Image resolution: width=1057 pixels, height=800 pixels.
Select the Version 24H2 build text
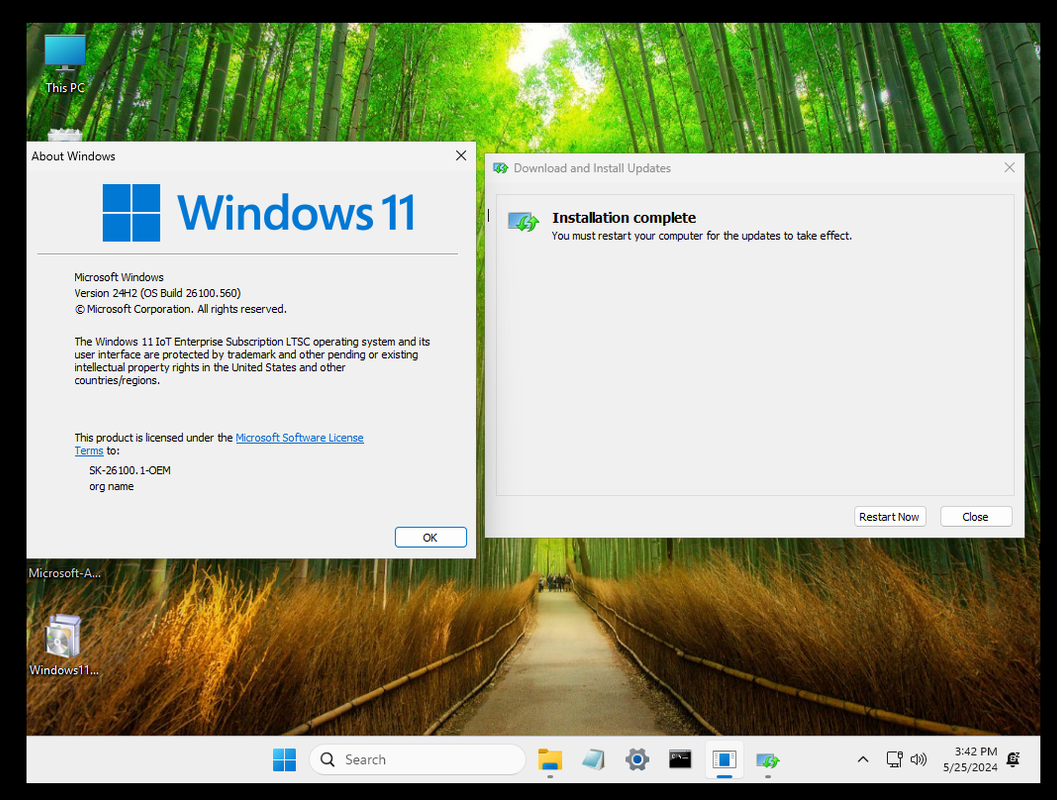(x=157, y=293)
